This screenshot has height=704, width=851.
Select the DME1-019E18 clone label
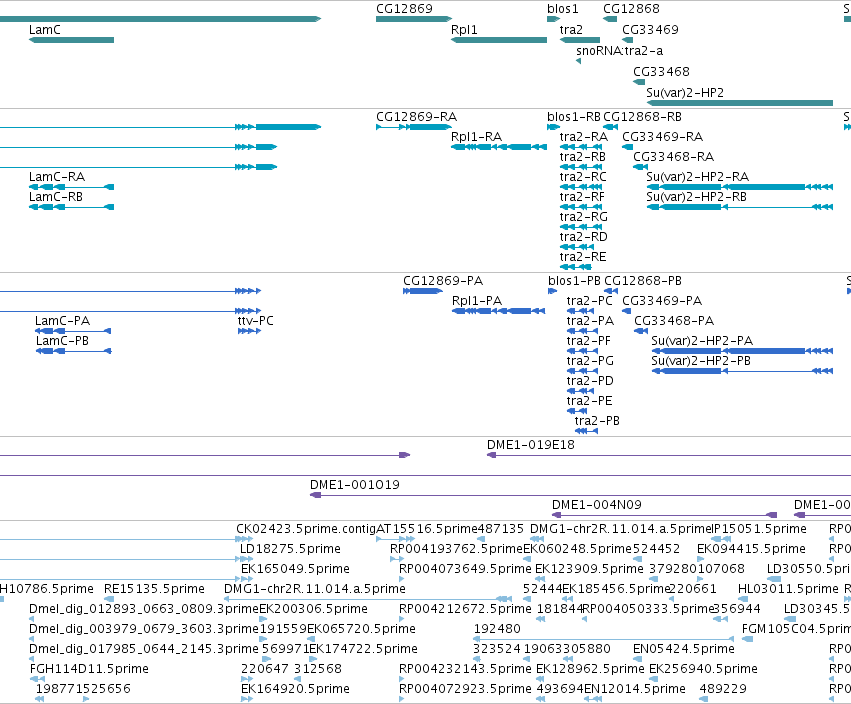[530, 445]
